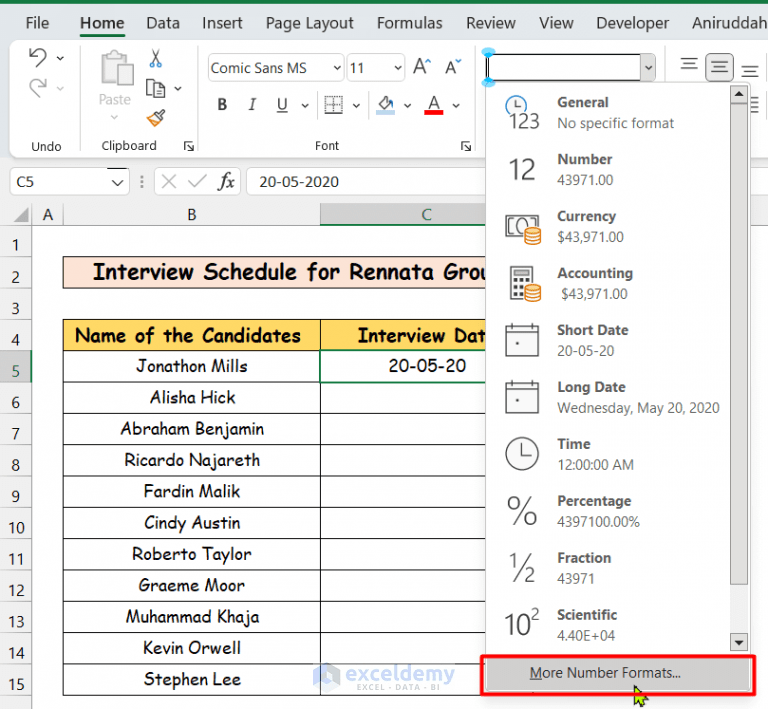
Task: Click the Insert Function fx icon
Action: tap(226, 182)
